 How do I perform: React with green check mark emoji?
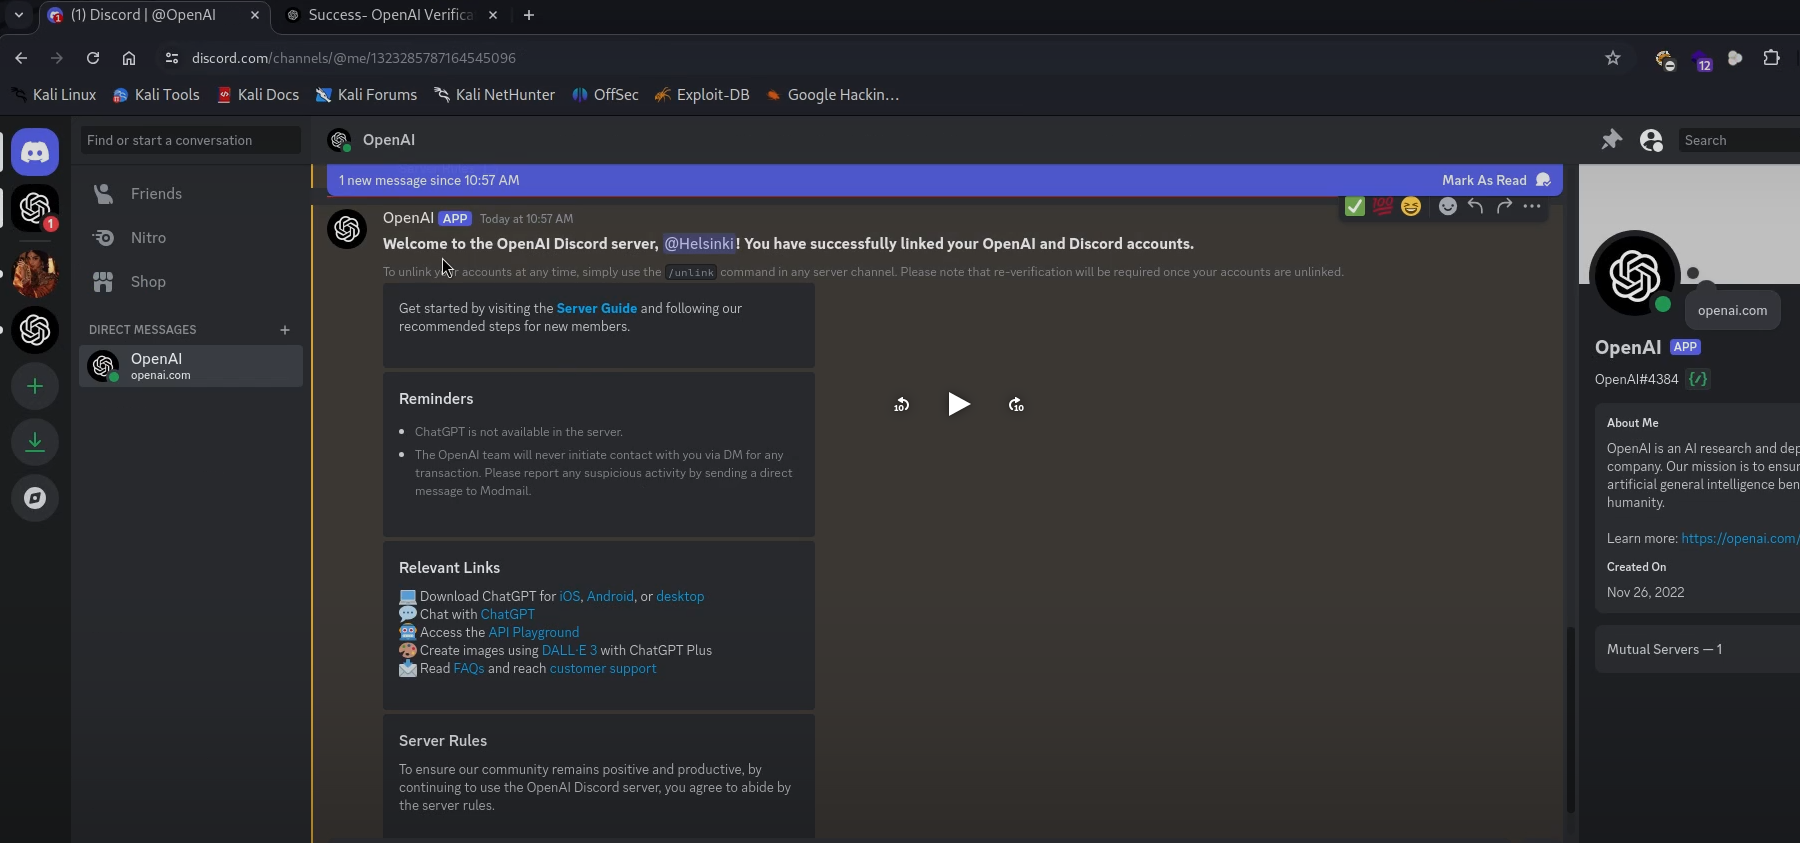click(x=1355, y=206)
